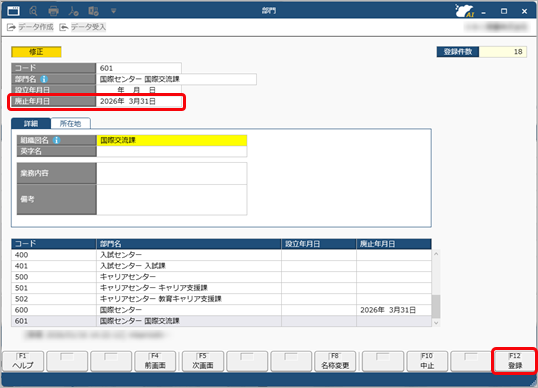The image size is (538, 388).
Task: Click the 備考 text area
Action: [x=172, y=200]
